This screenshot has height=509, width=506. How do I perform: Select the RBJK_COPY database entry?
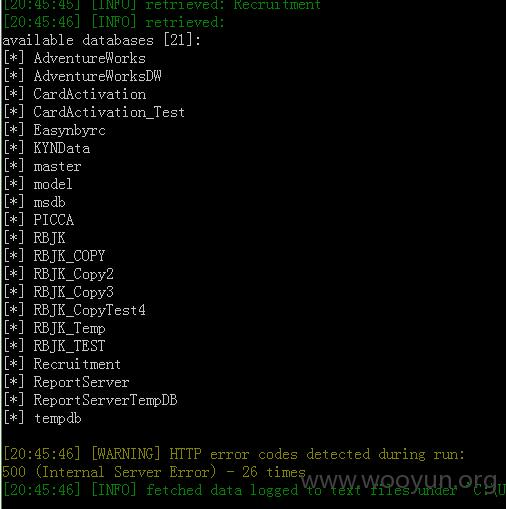[x=69, y=256]
